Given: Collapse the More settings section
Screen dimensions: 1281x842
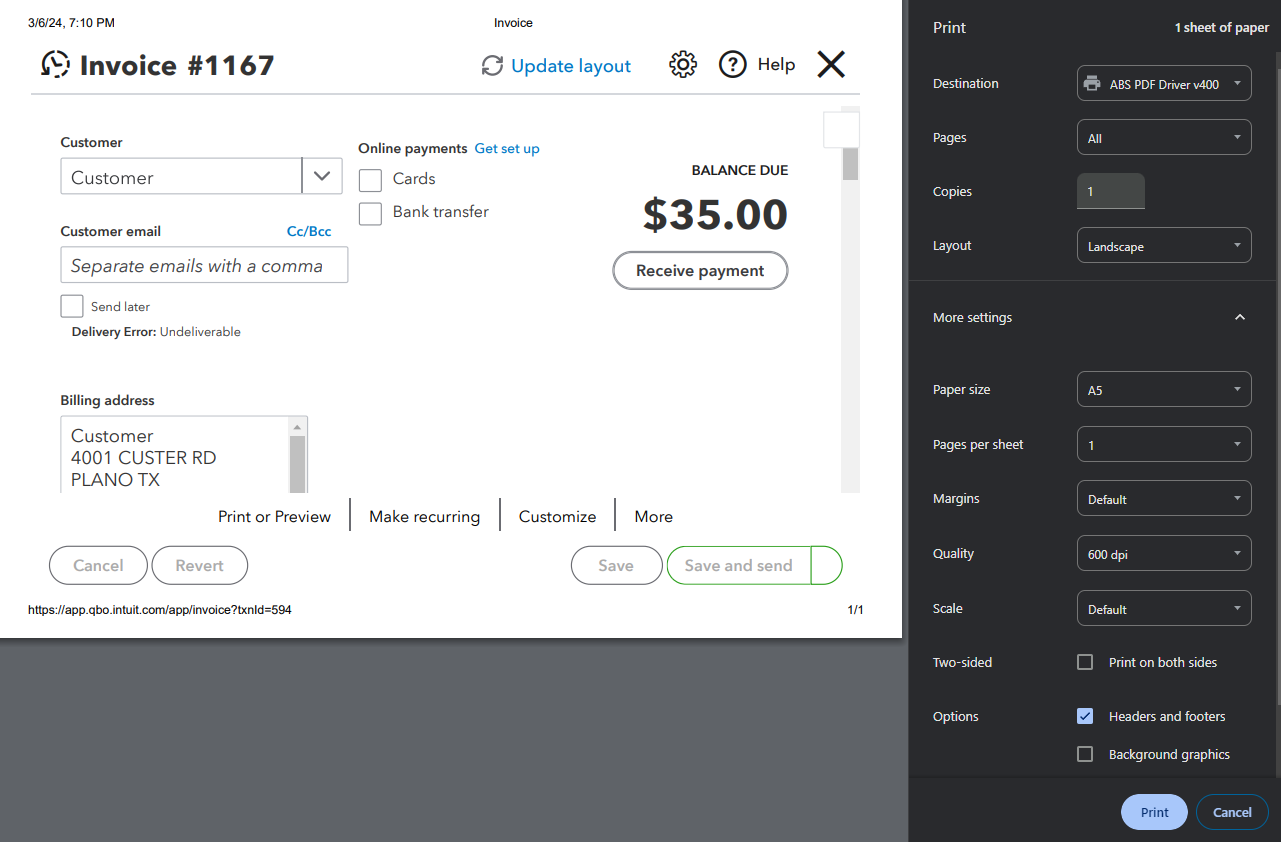Looking at the screenshot, I should (x=1240, y=317).
